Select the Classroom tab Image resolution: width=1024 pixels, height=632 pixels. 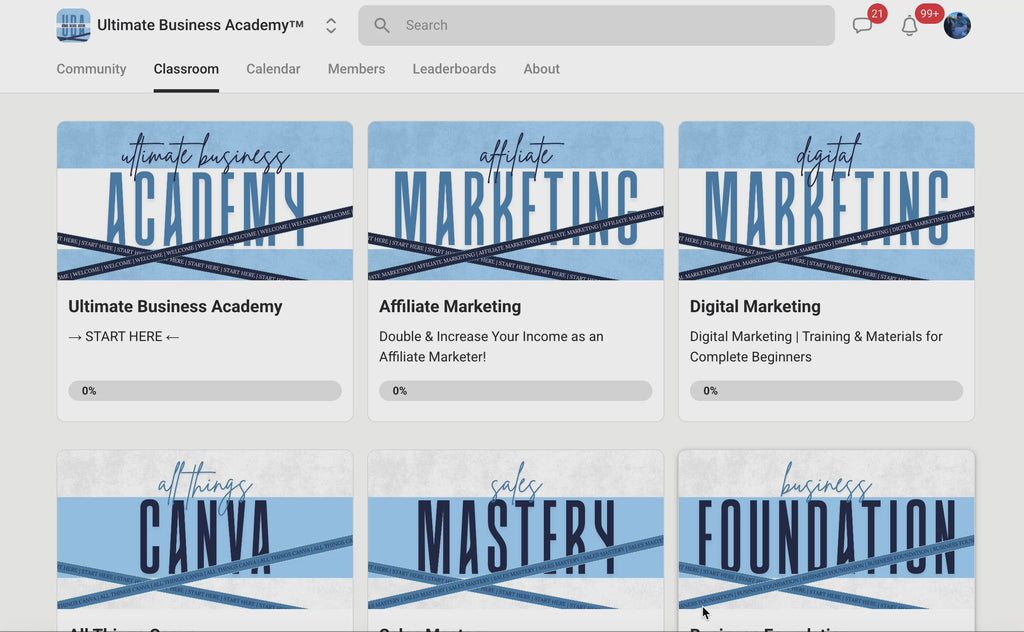[186, 69]
